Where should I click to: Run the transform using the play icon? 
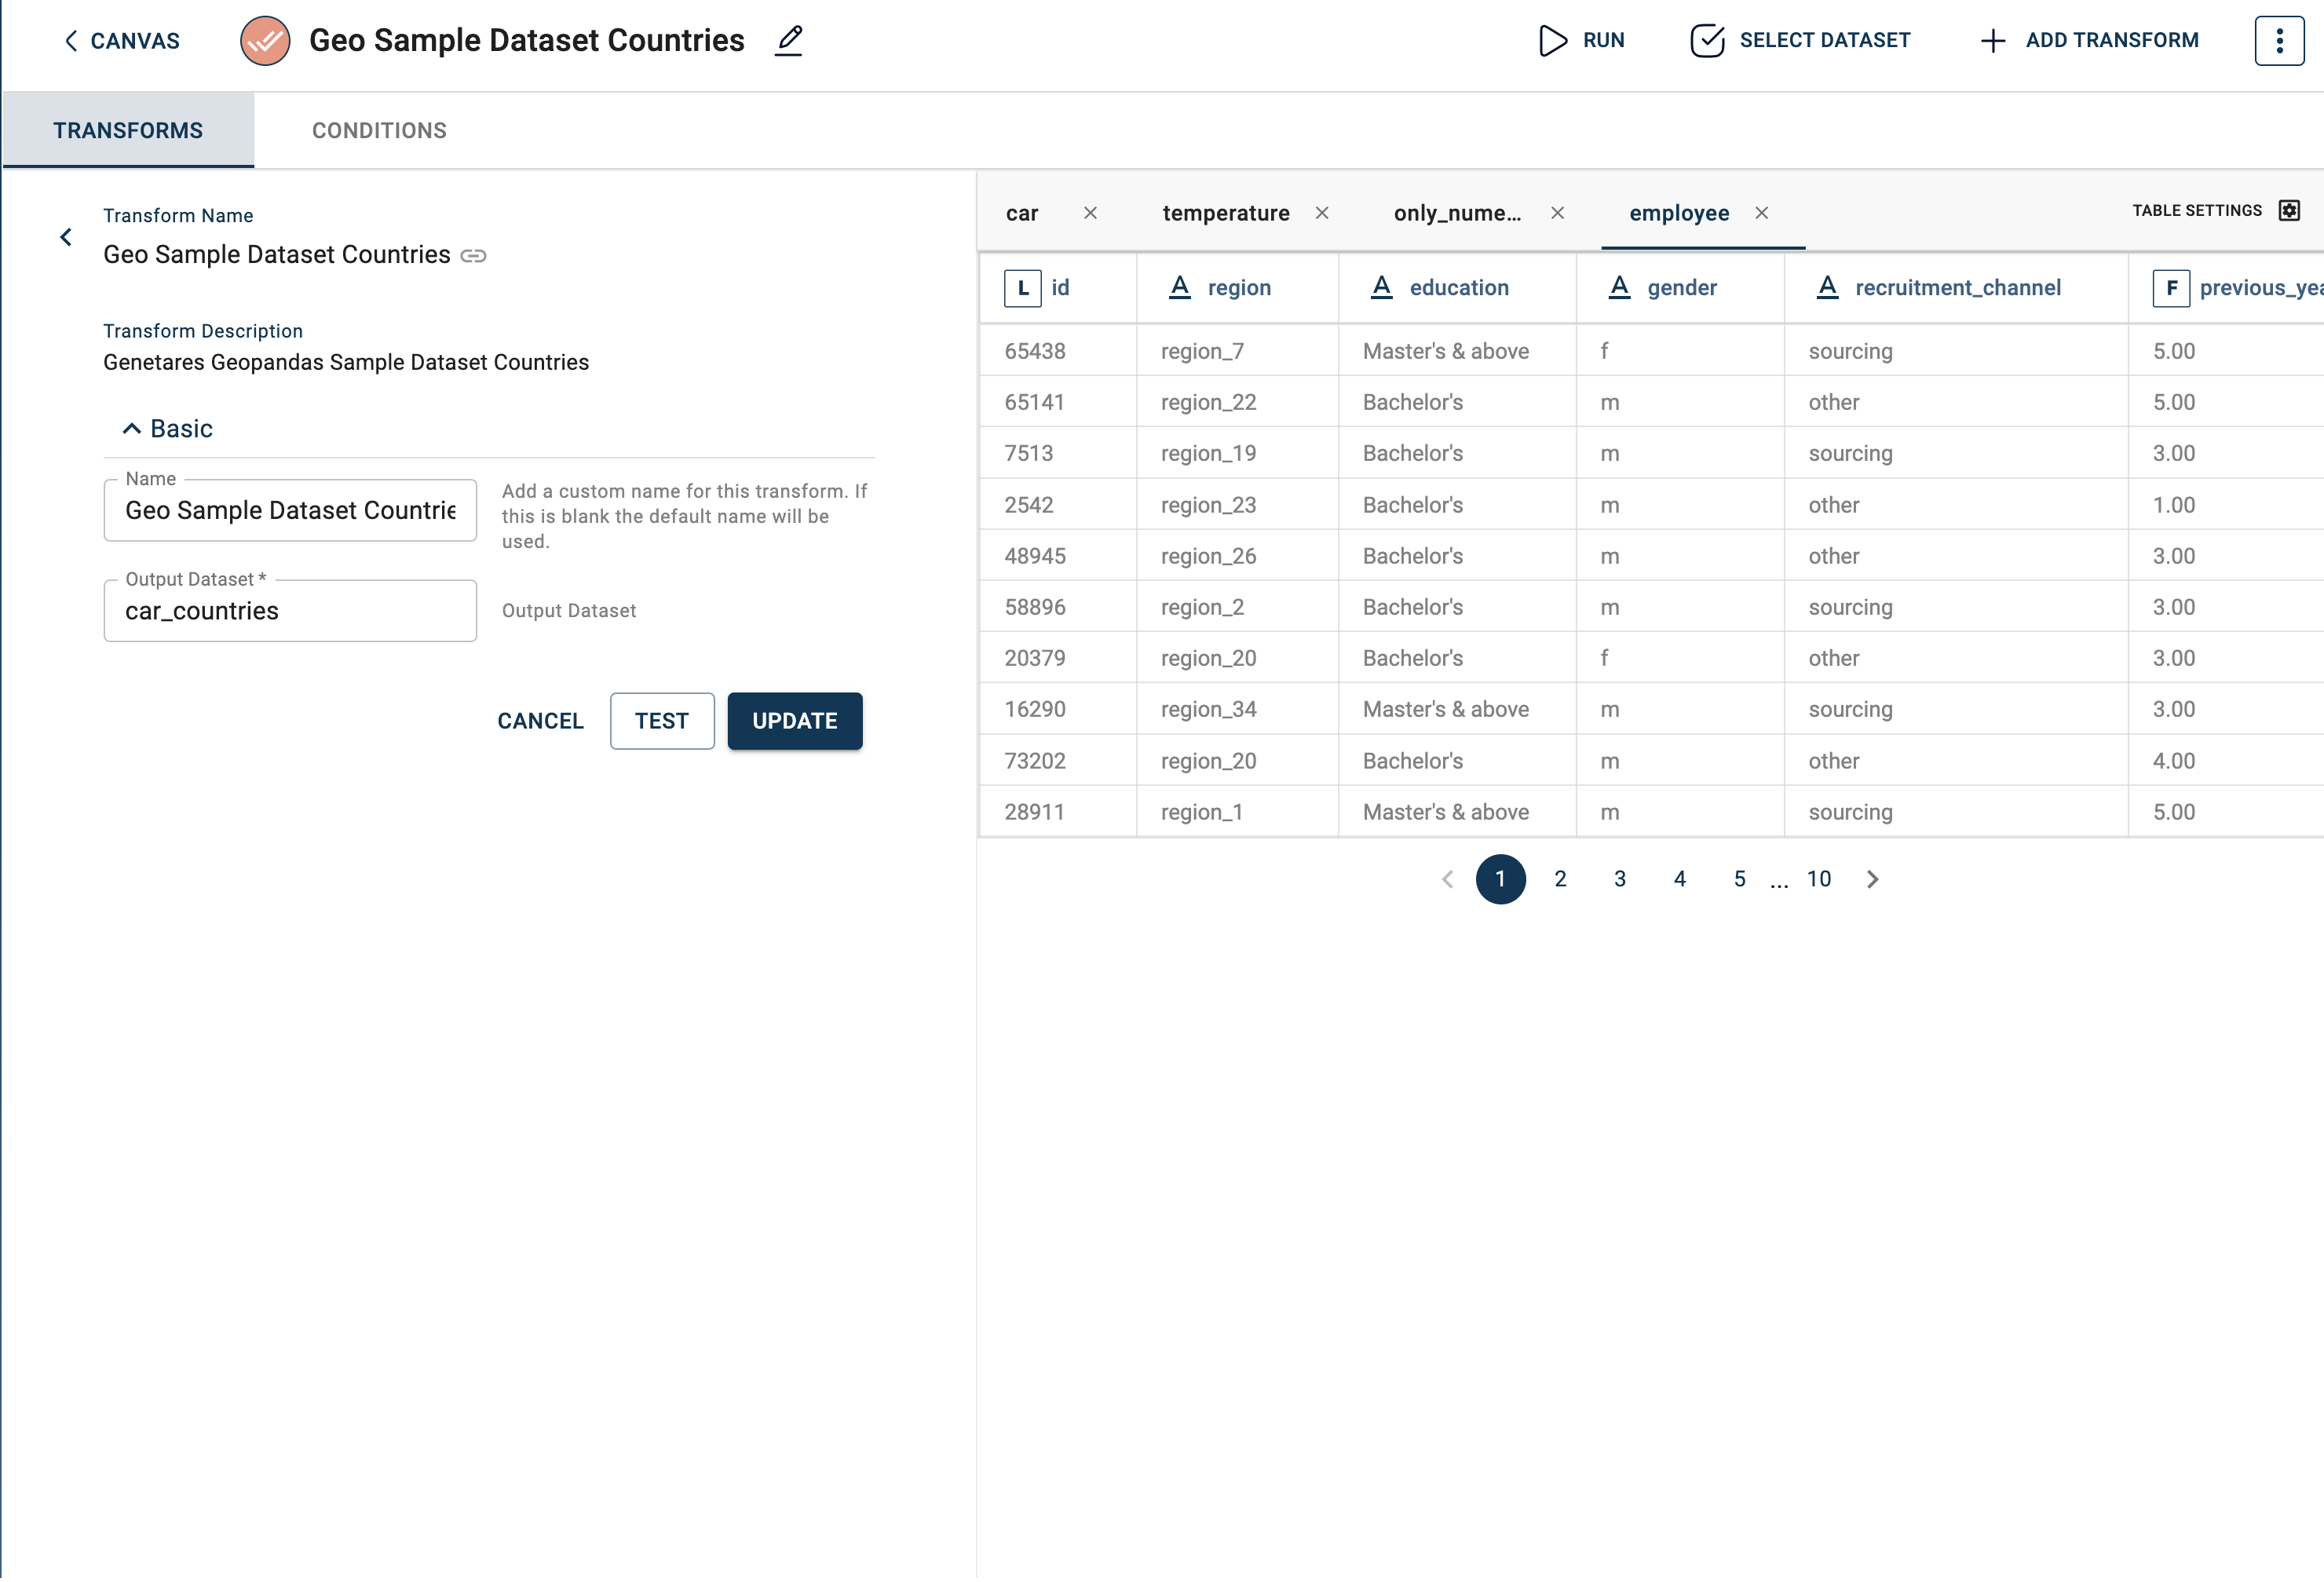pos(1552,41)
